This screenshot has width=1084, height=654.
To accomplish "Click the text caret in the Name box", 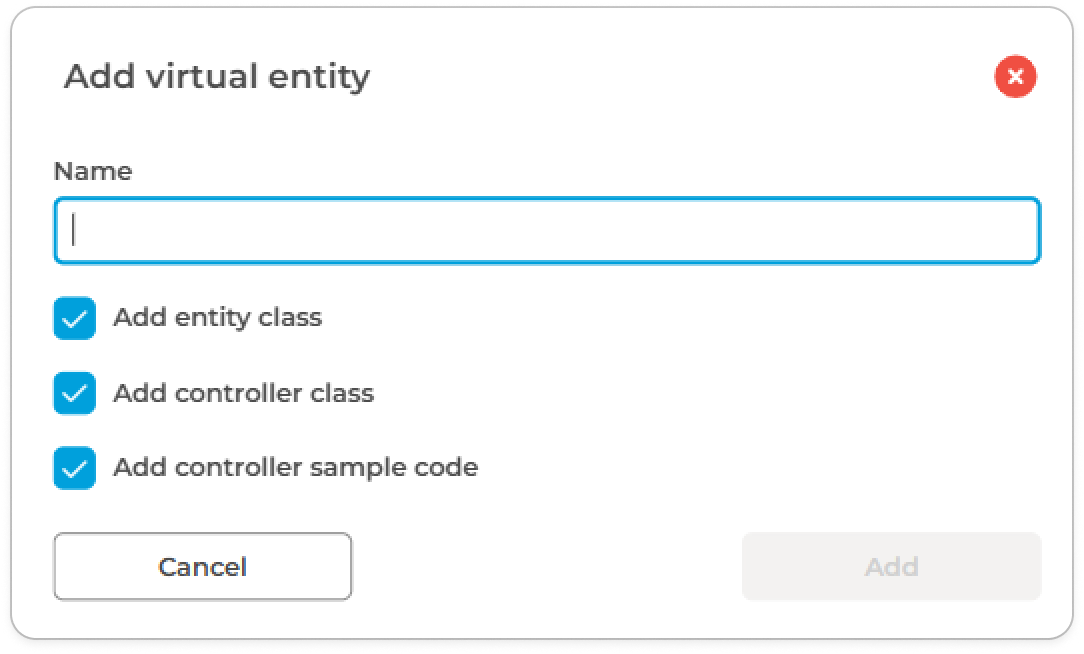I will pos(75,231).
